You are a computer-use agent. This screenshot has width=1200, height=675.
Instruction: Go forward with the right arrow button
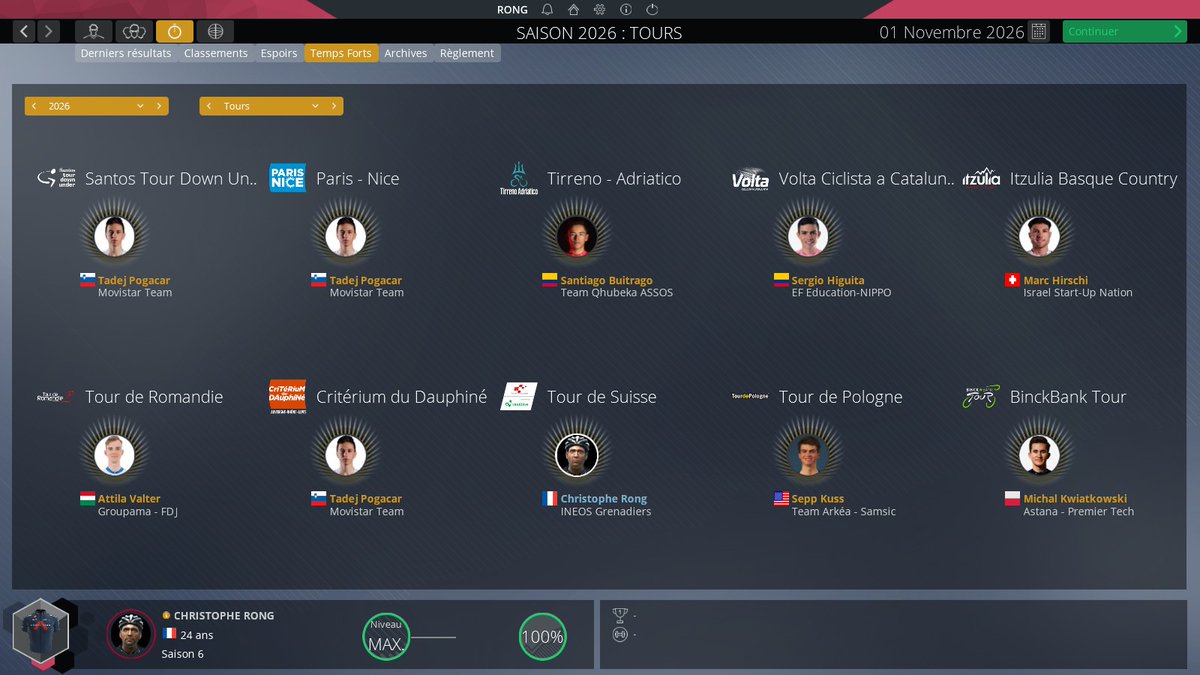pos(48,31)
